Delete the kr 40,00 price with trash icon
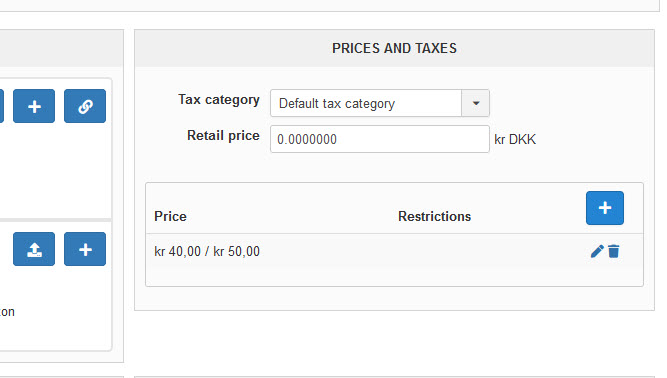Image resolution: width=667 pixels, height=378 pixels. 613,251
